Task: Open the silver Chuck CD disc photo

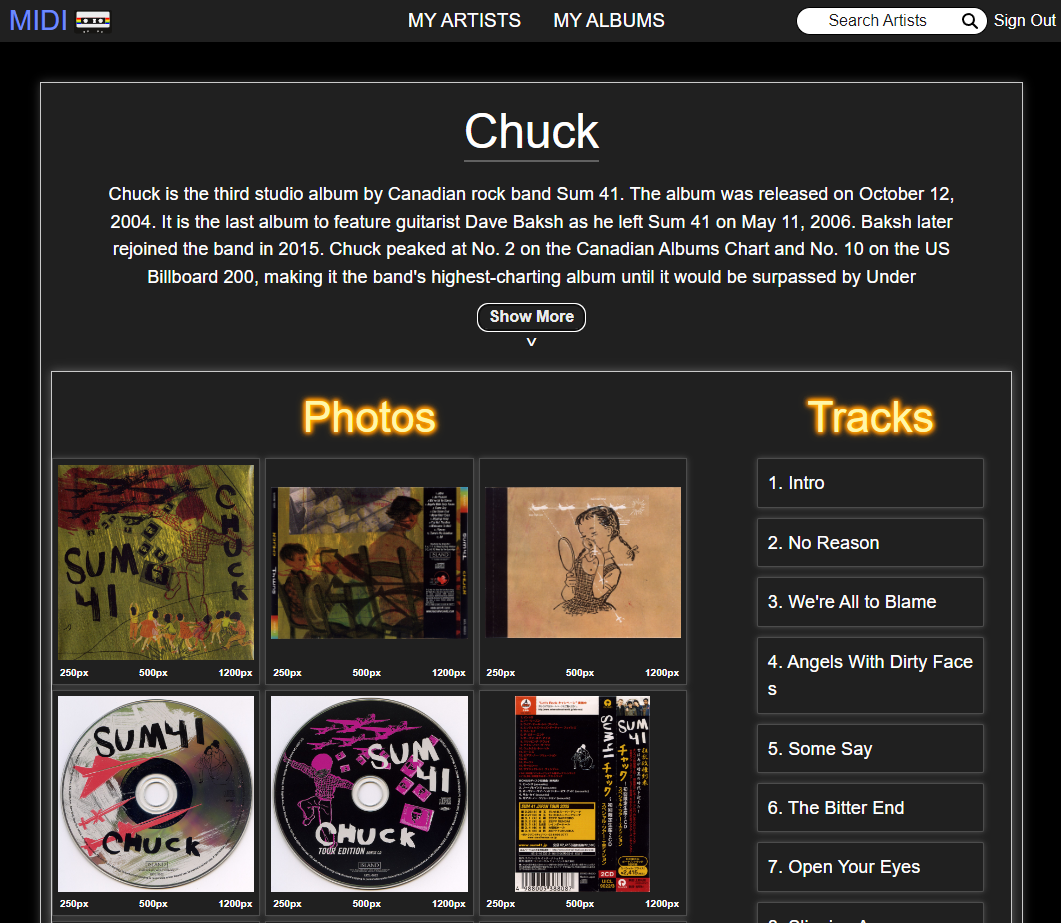Action: (156, 794)
